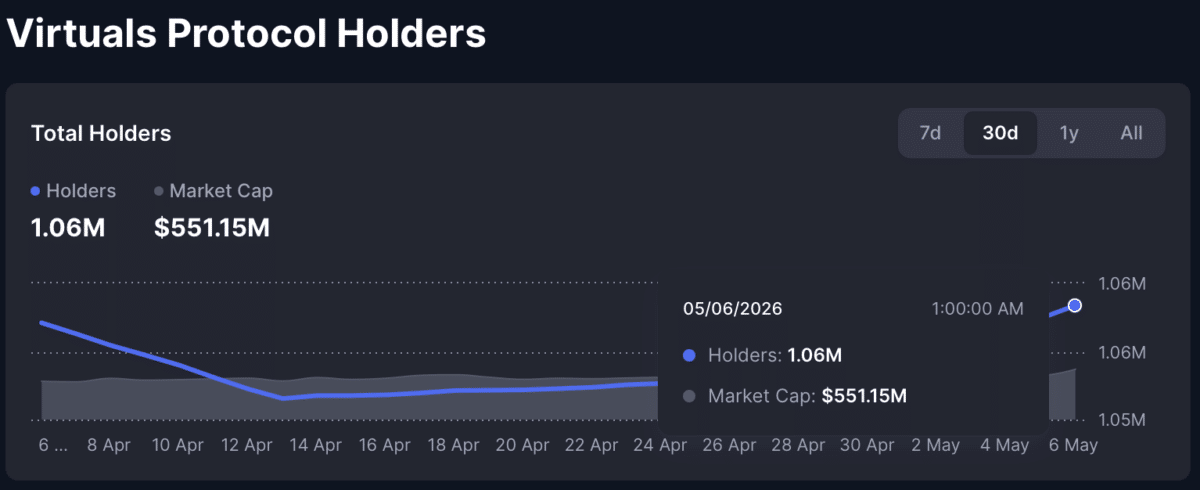Screen dimensions: 1200x490
Task: Select the 30d time range tab
Action: pos(1000,133)
